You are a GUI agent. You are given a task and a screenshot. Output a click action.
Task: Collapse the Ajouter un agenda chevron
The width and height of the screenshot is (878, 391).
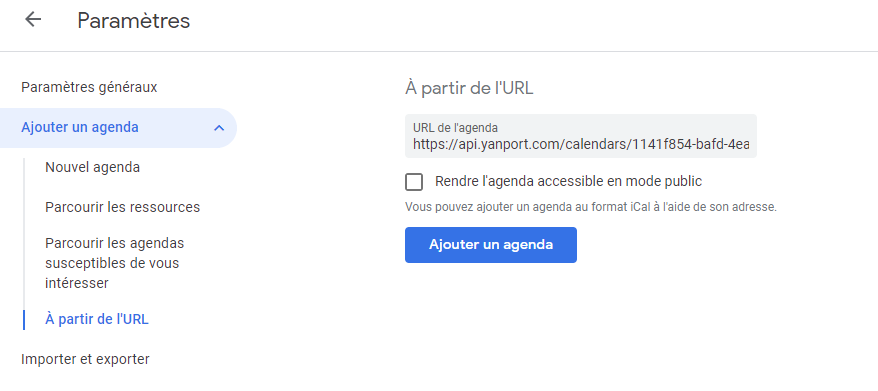pos(219,128)
